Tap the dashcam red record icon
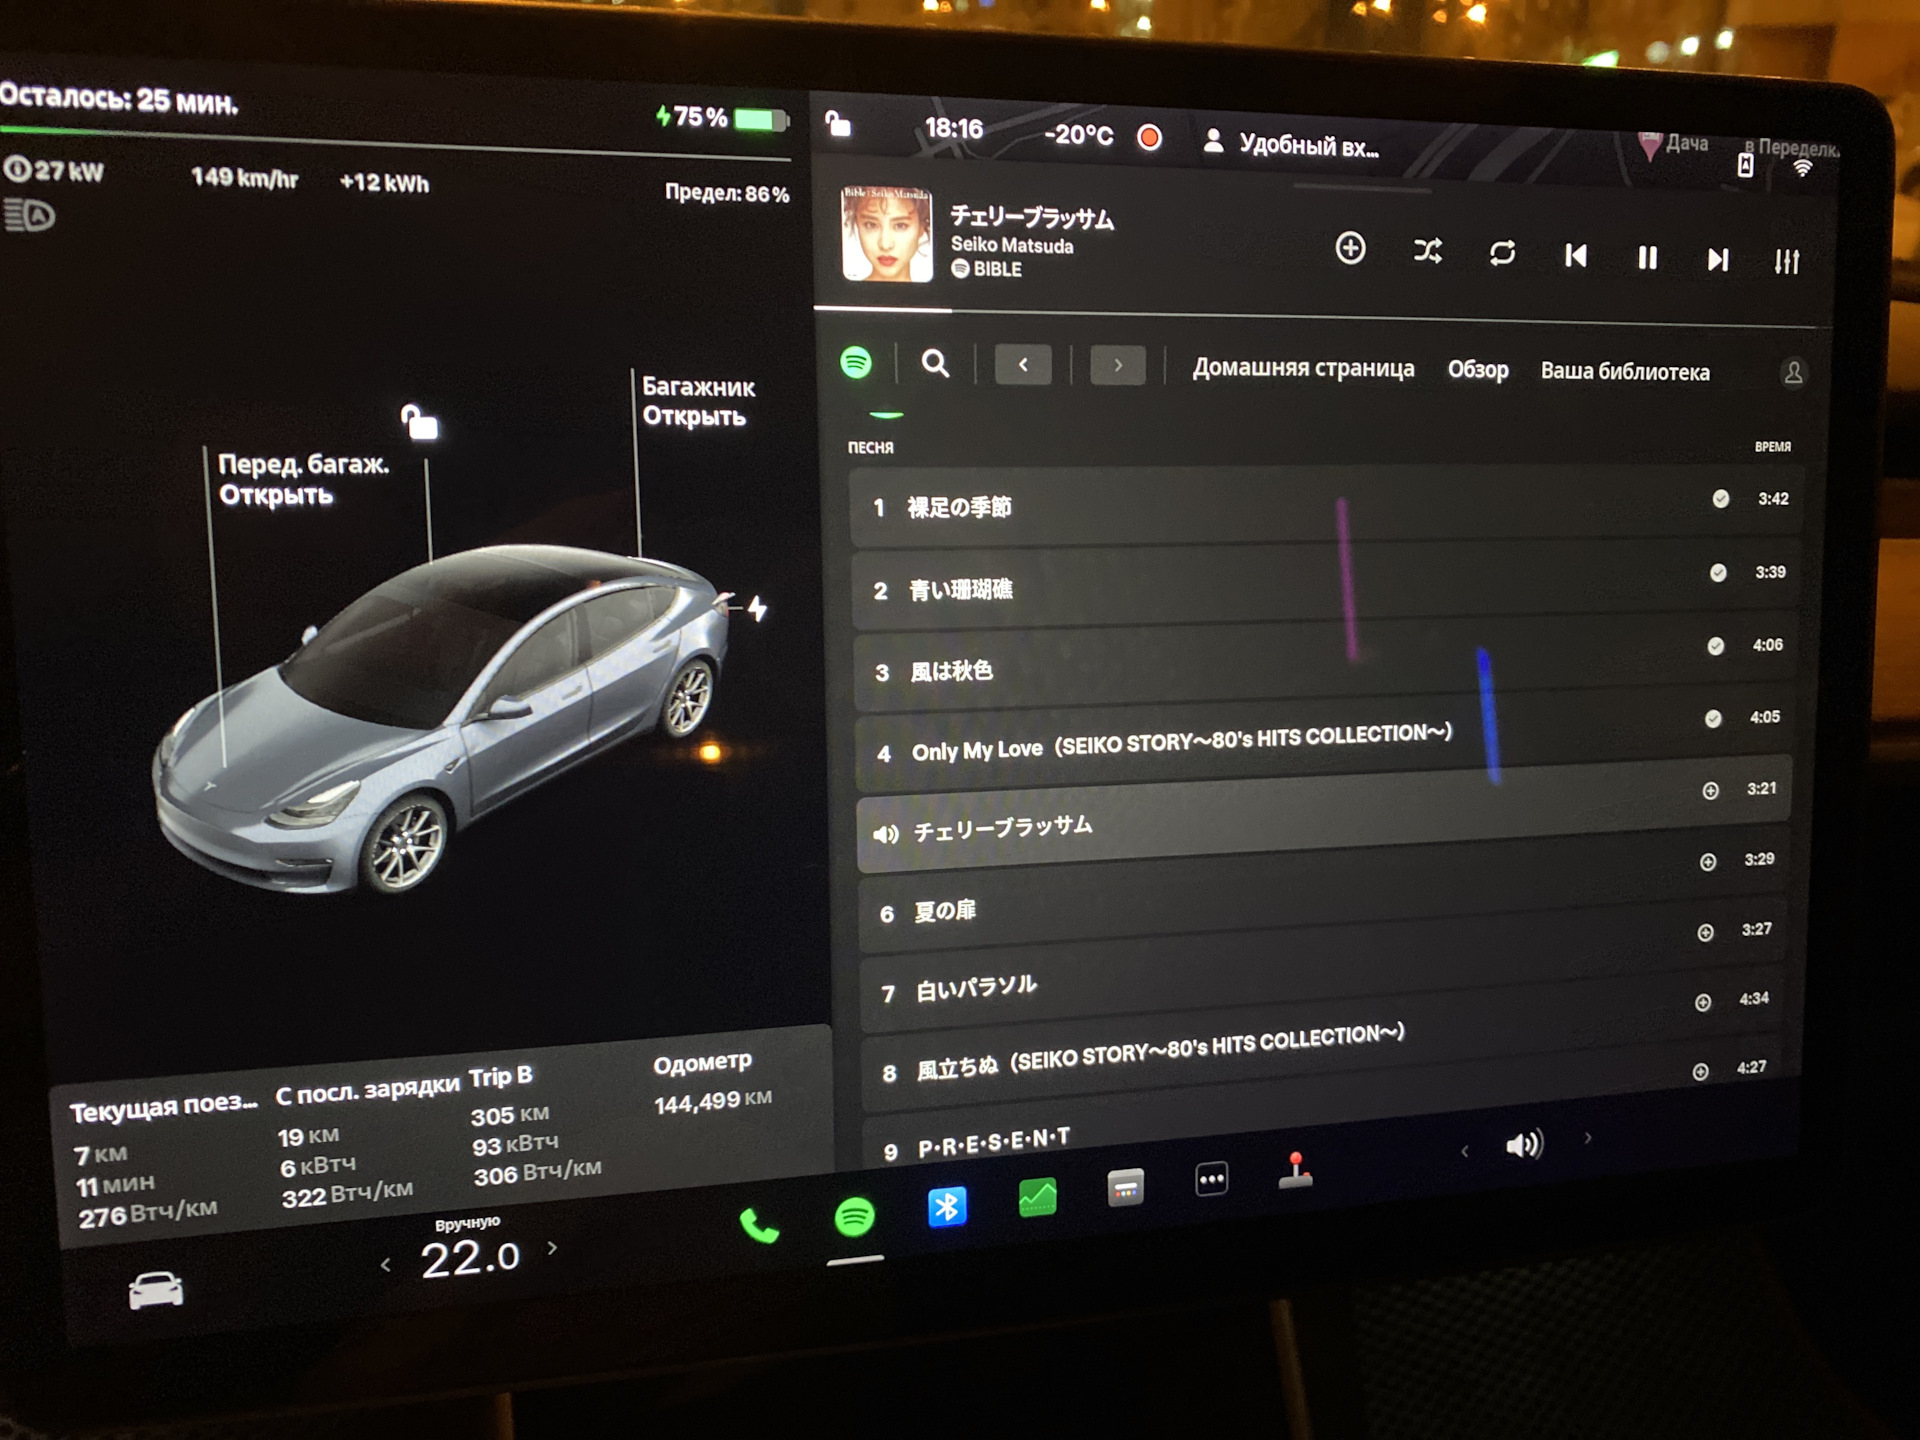 (x=1150, y=137)
